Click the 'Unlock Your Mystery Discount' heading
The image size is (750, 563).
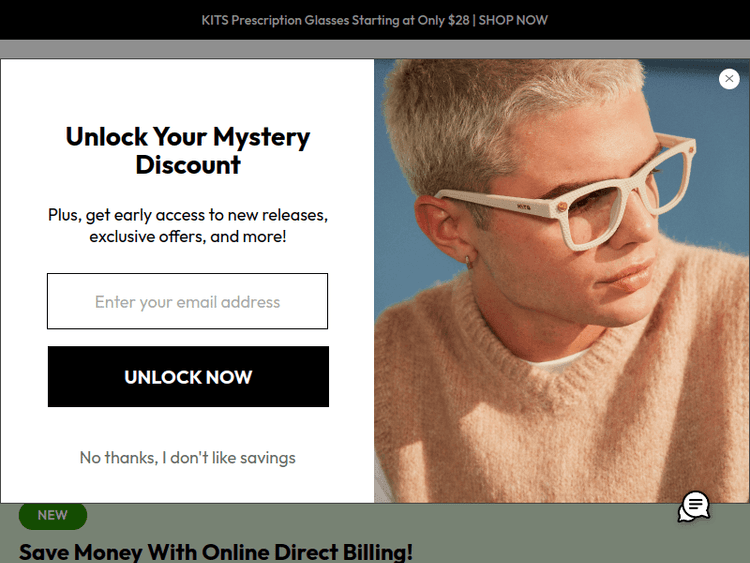coord(188,151)
